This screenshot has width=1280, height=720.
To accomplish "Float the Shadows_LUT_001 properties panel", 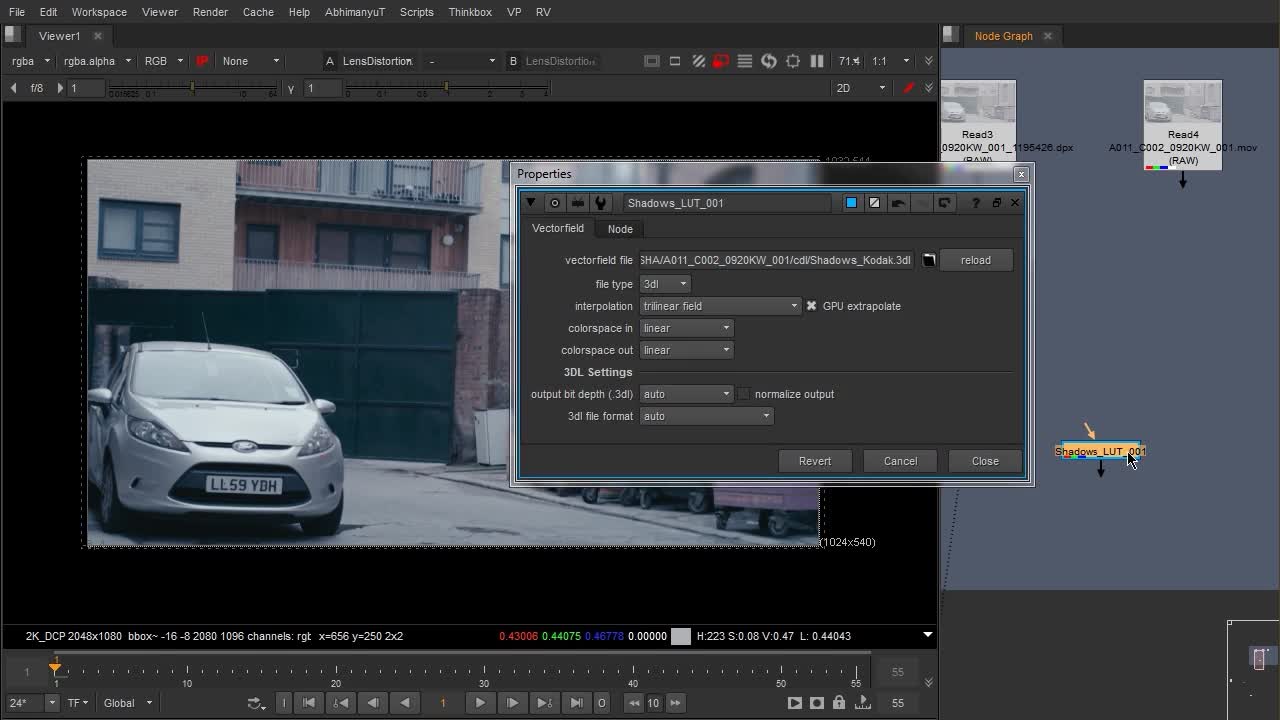I will tap(996, 203).
